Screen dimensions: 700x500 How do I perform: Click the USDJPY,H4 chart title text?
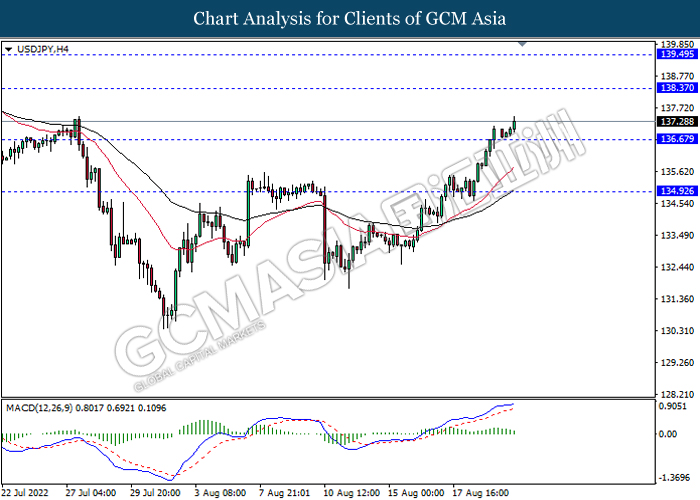point(43,49)
